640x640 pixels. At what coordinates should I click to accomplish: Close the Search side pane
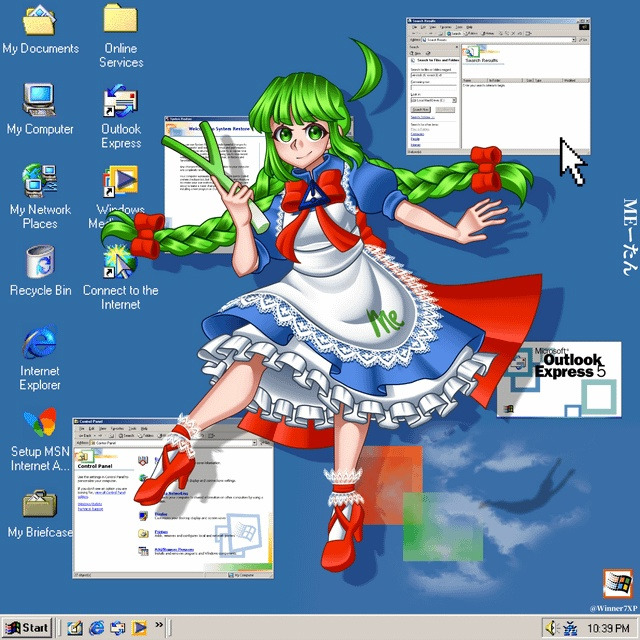pyautogui.click(x=457, y=47)
